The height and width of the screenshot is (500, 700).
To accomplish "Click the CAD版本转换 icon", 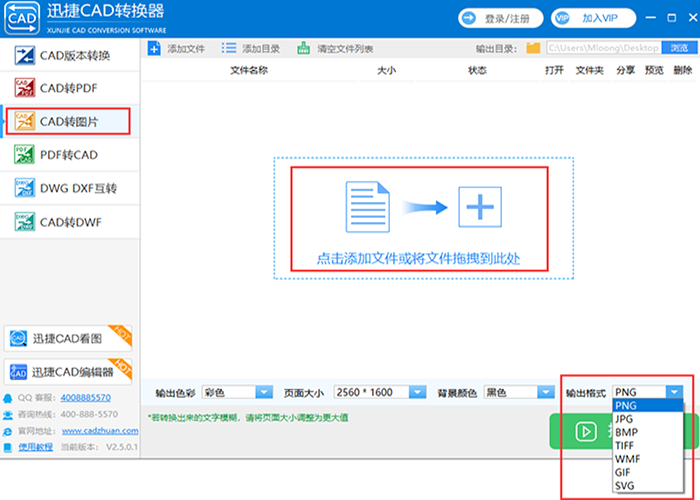I will pos(25,55).
